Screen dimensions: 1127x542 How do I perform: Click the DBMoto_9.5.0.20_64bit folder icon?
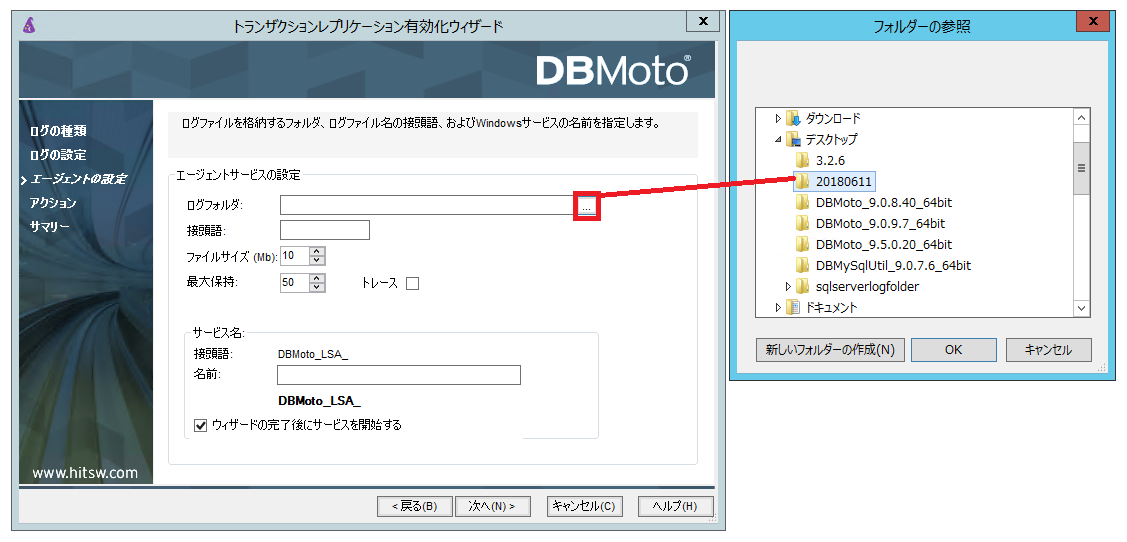pyautogui.click(x=803, y=244)
